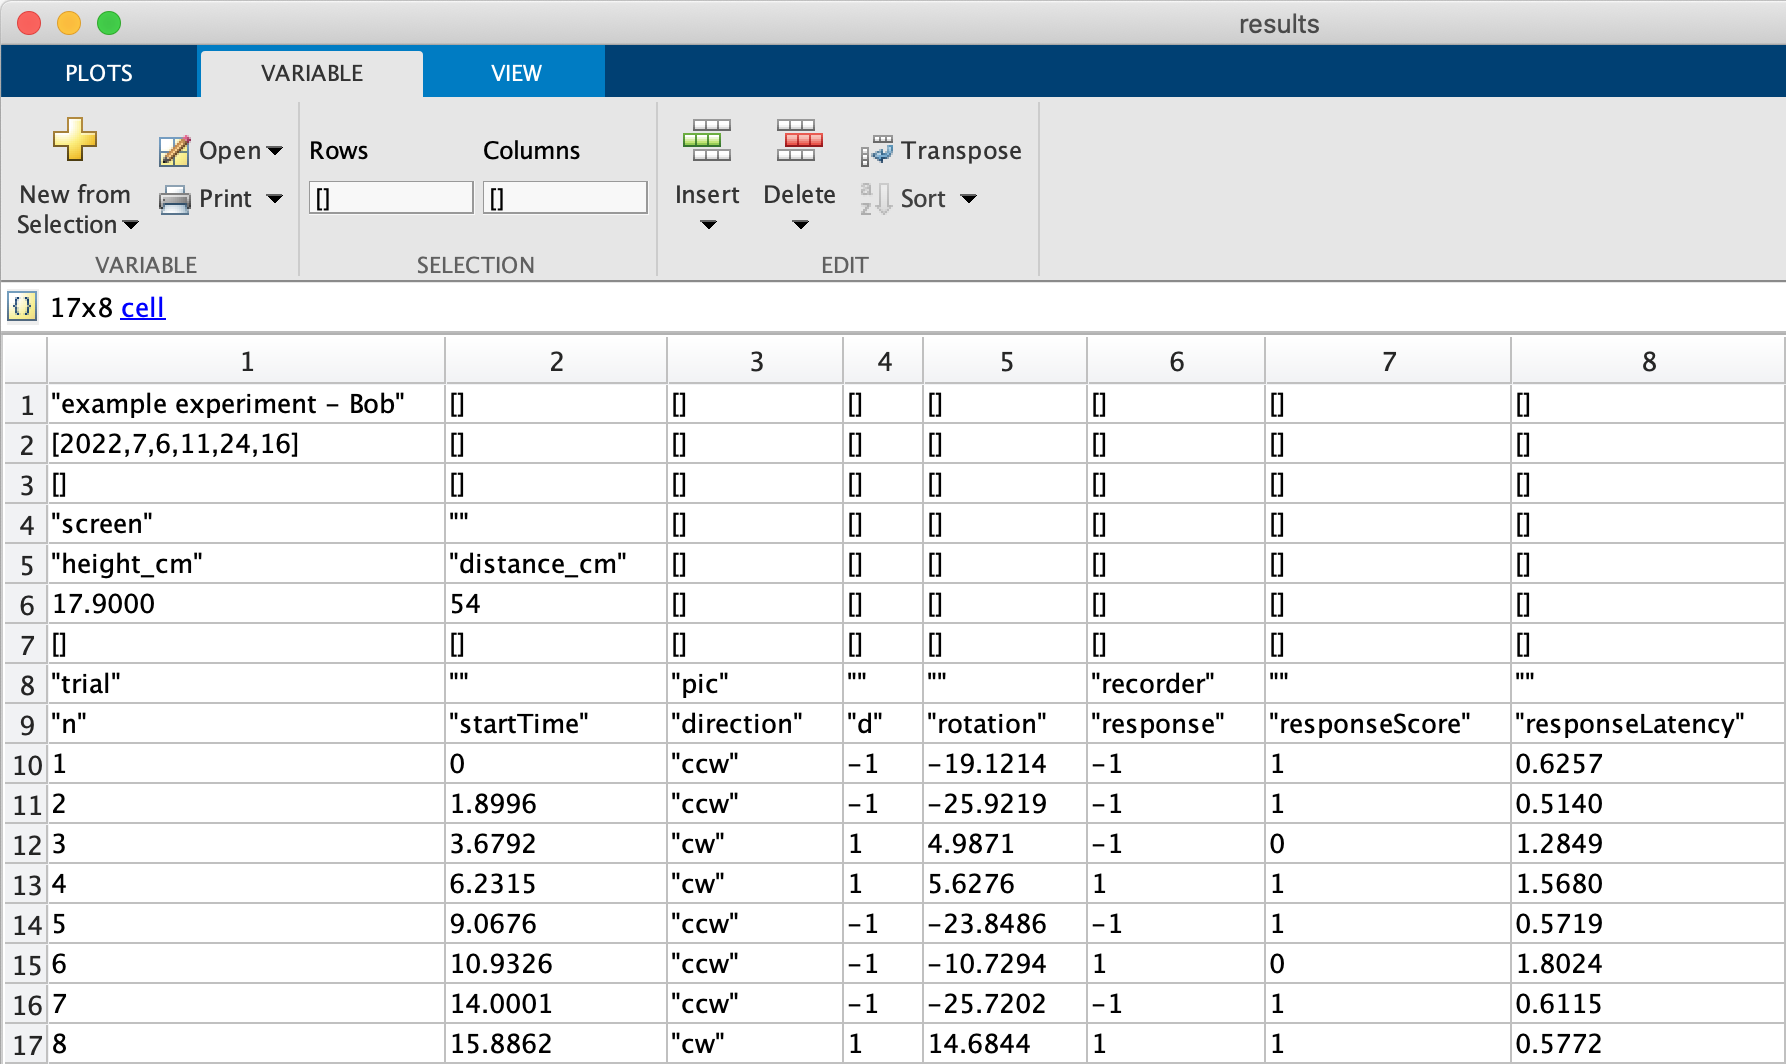Click the Transpose icon
Image resolution: width=1786 pixels, height=1064 pixels.
click(876, 151)
